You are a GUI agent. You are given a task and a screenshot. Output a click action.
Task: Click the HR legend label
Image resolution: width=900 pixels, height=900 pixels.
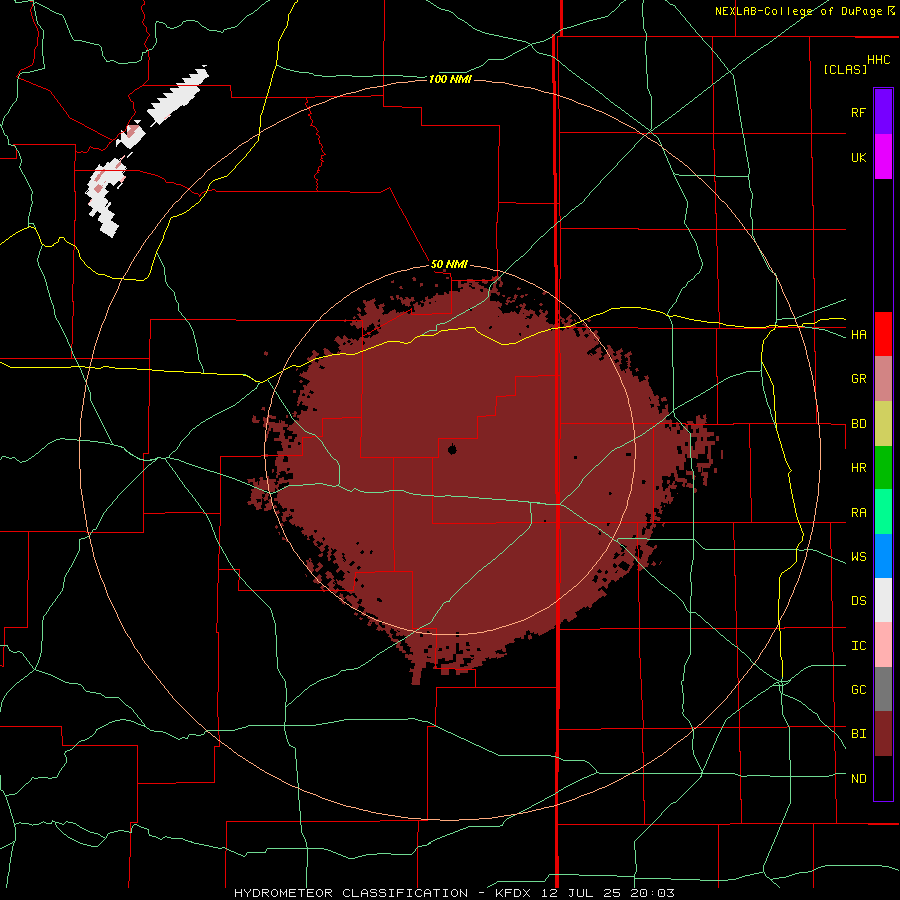[858, 468]
